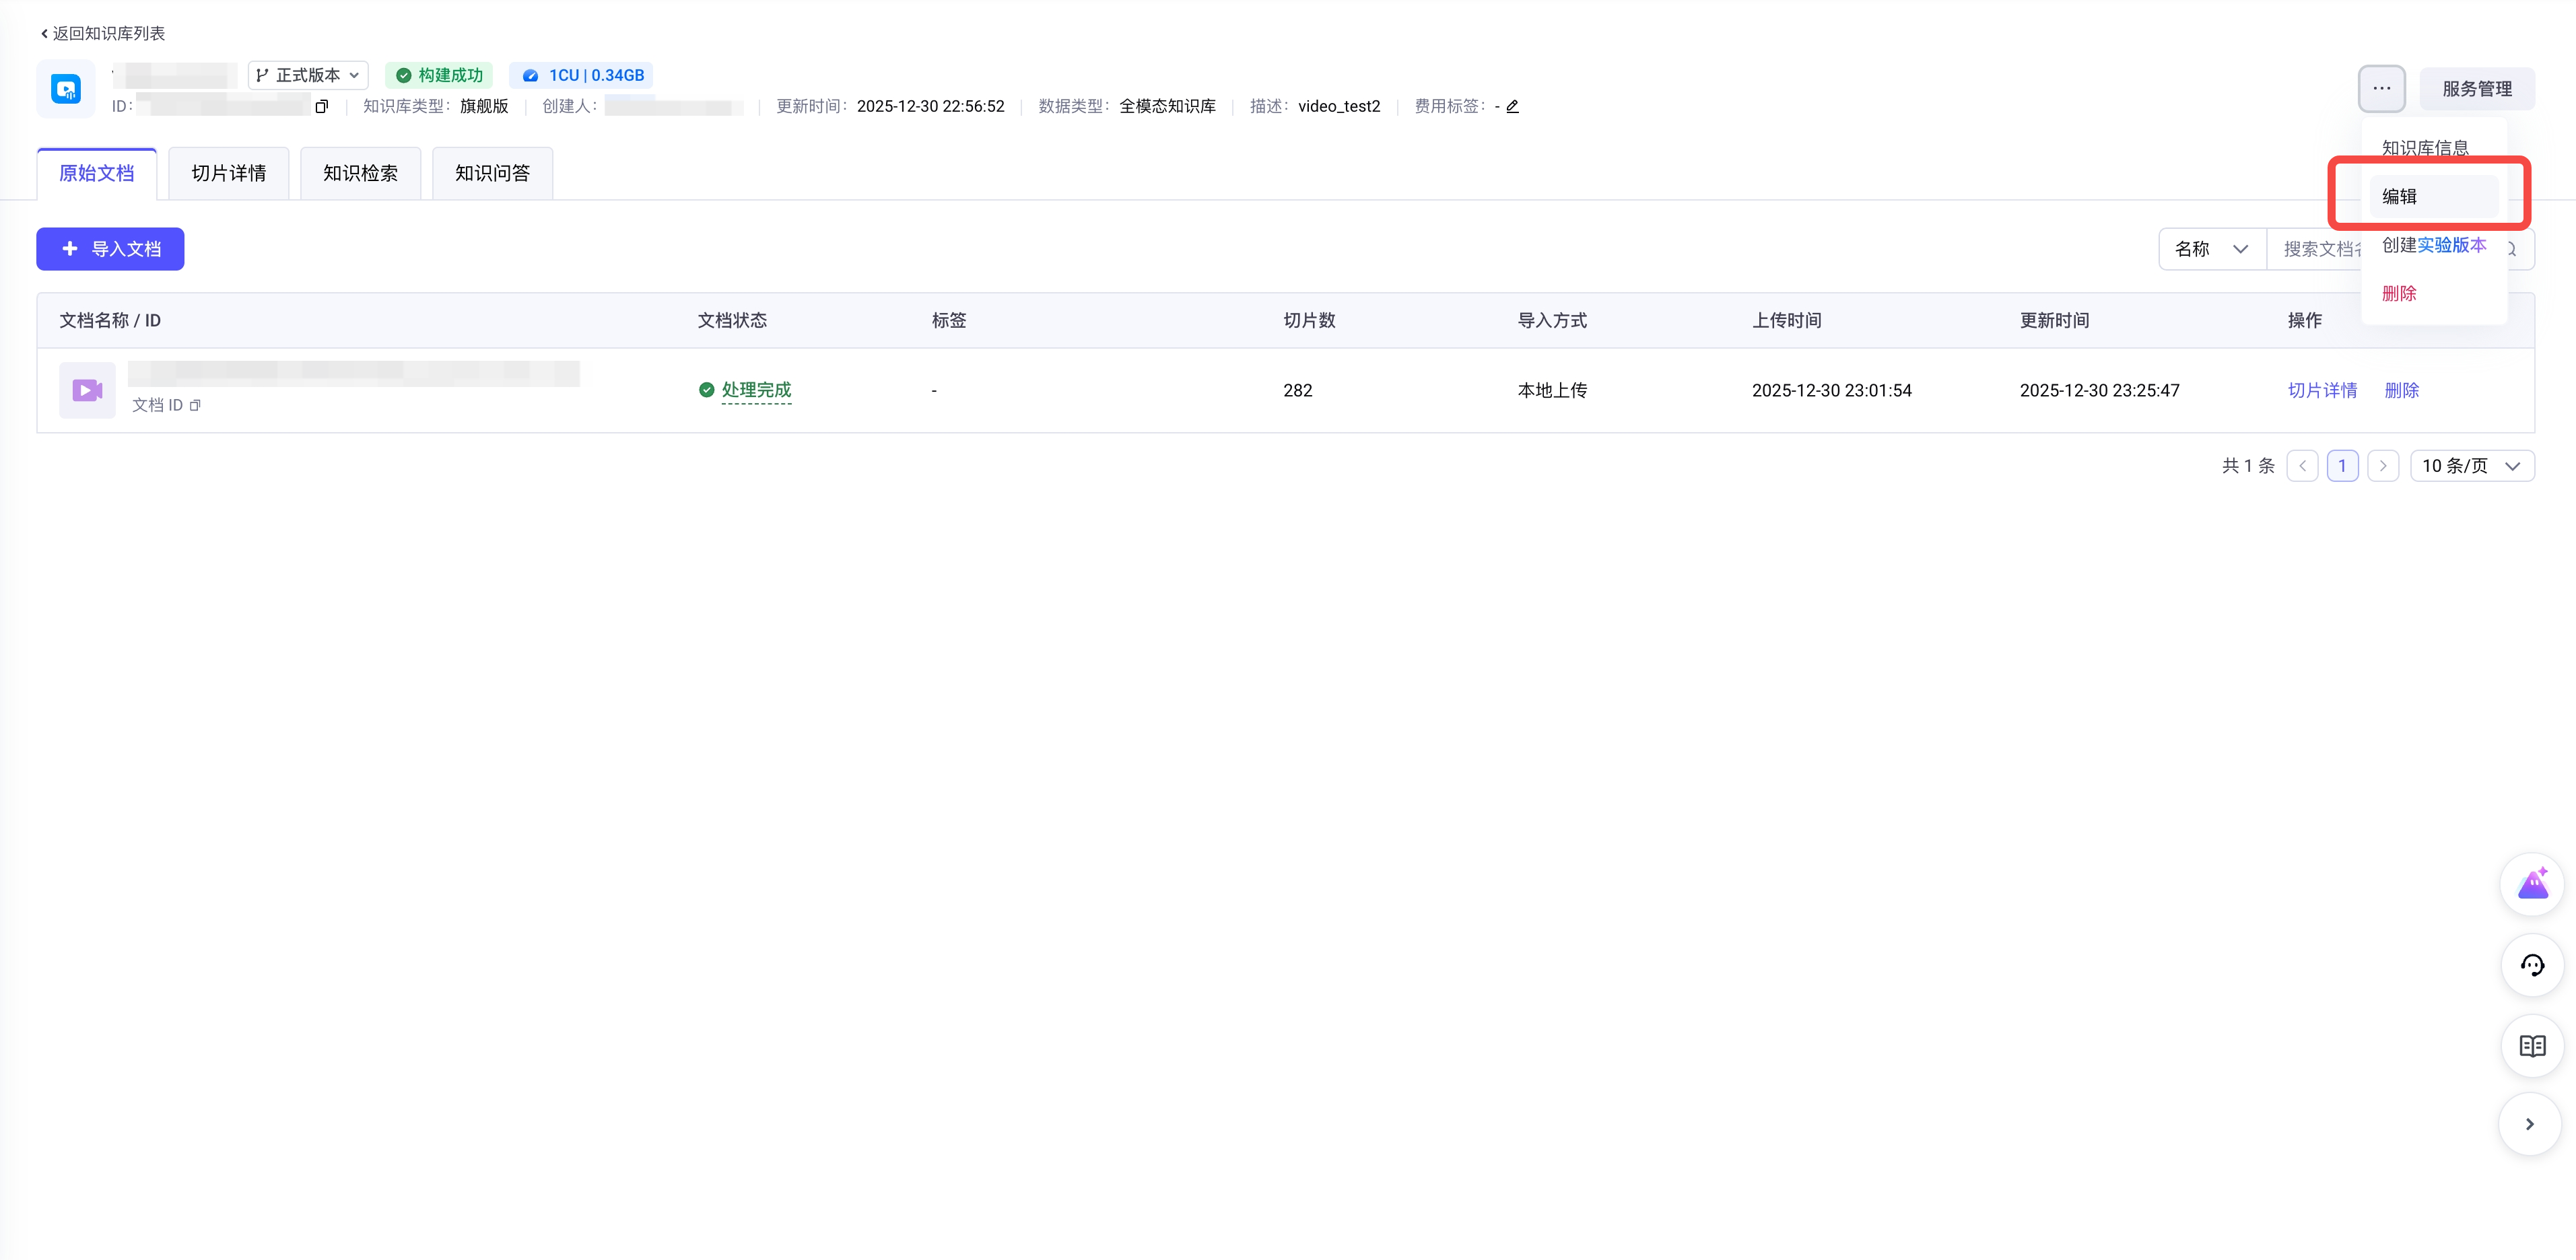Screen dimensions: 2576x1260
Task: Copy the document ID with the copy icon
Action: pos(195,406)
